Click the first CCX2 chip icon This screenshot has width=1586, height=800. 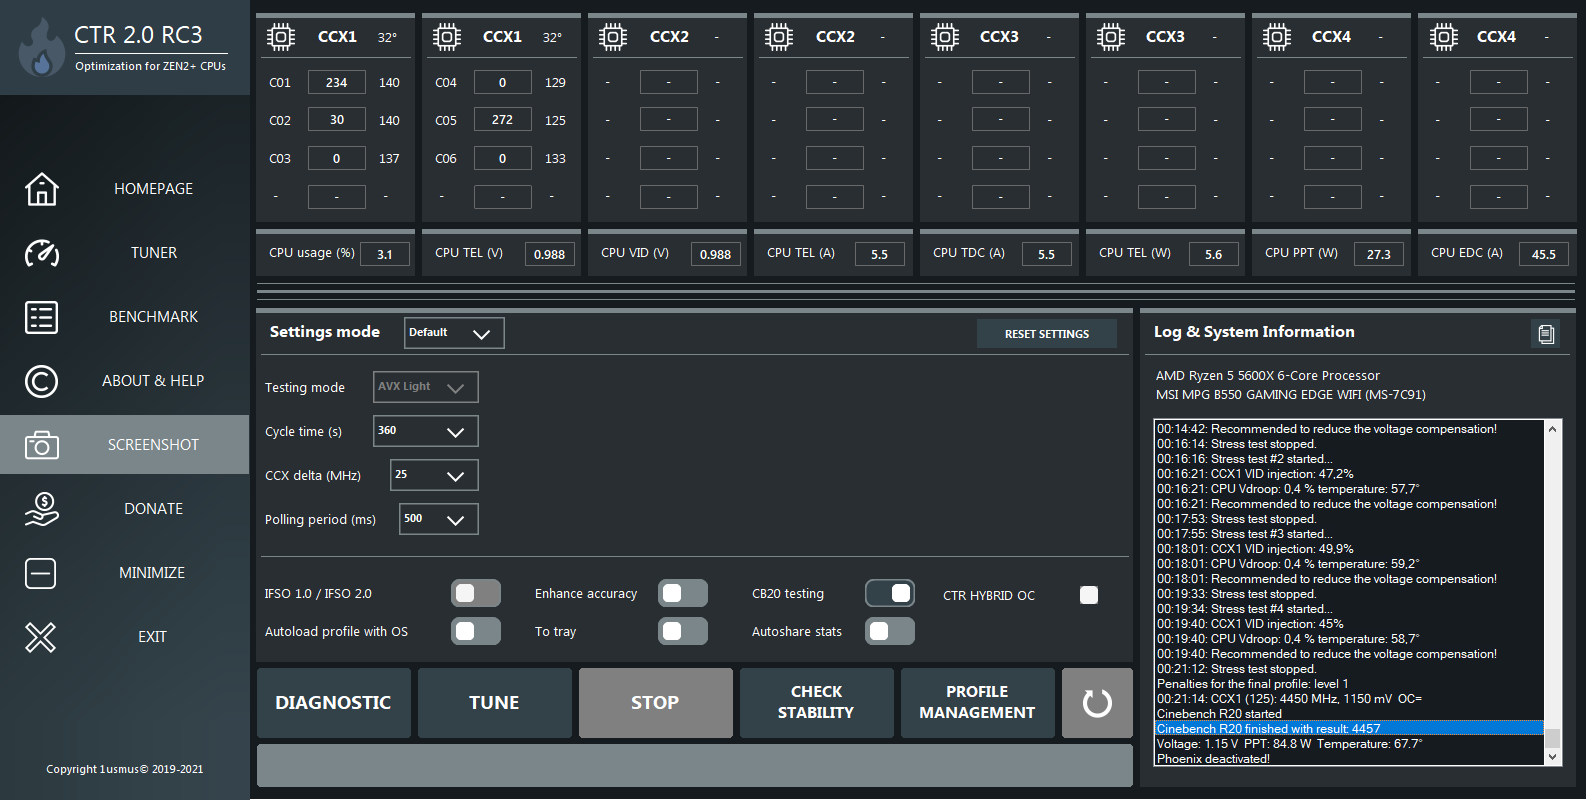click(x=613, y=37)
